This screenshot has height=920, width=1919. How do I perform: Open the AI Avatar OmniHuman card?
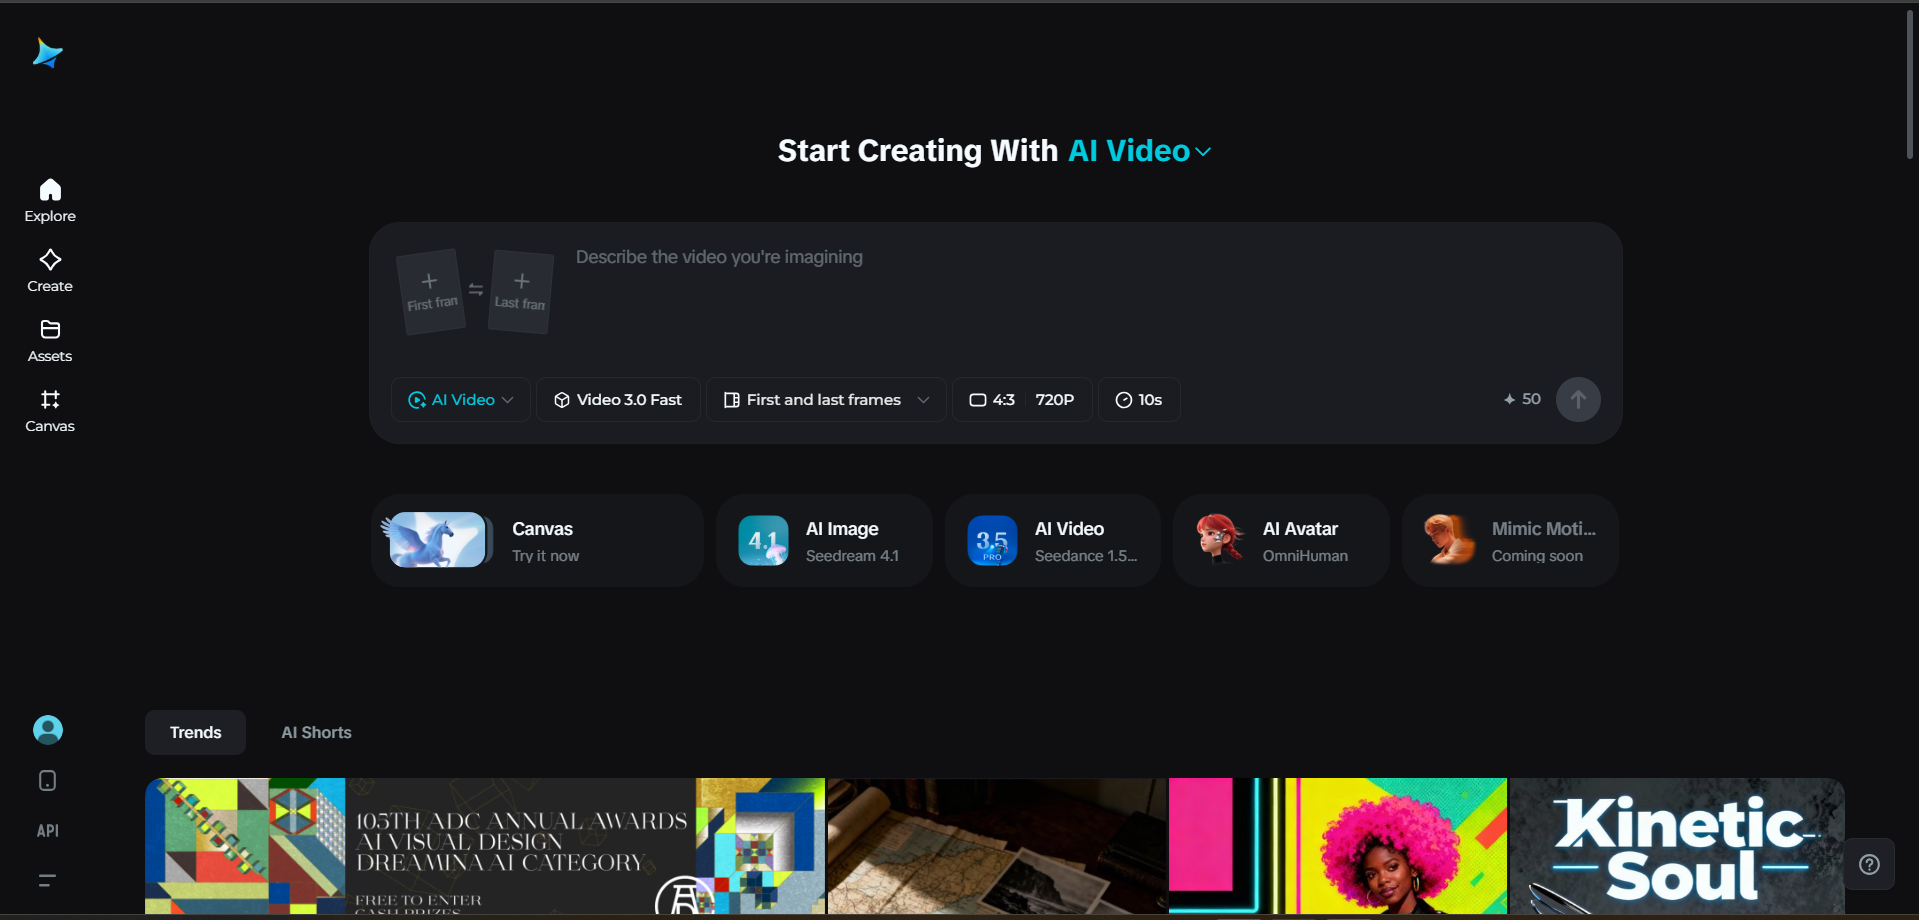point(1282,541)
